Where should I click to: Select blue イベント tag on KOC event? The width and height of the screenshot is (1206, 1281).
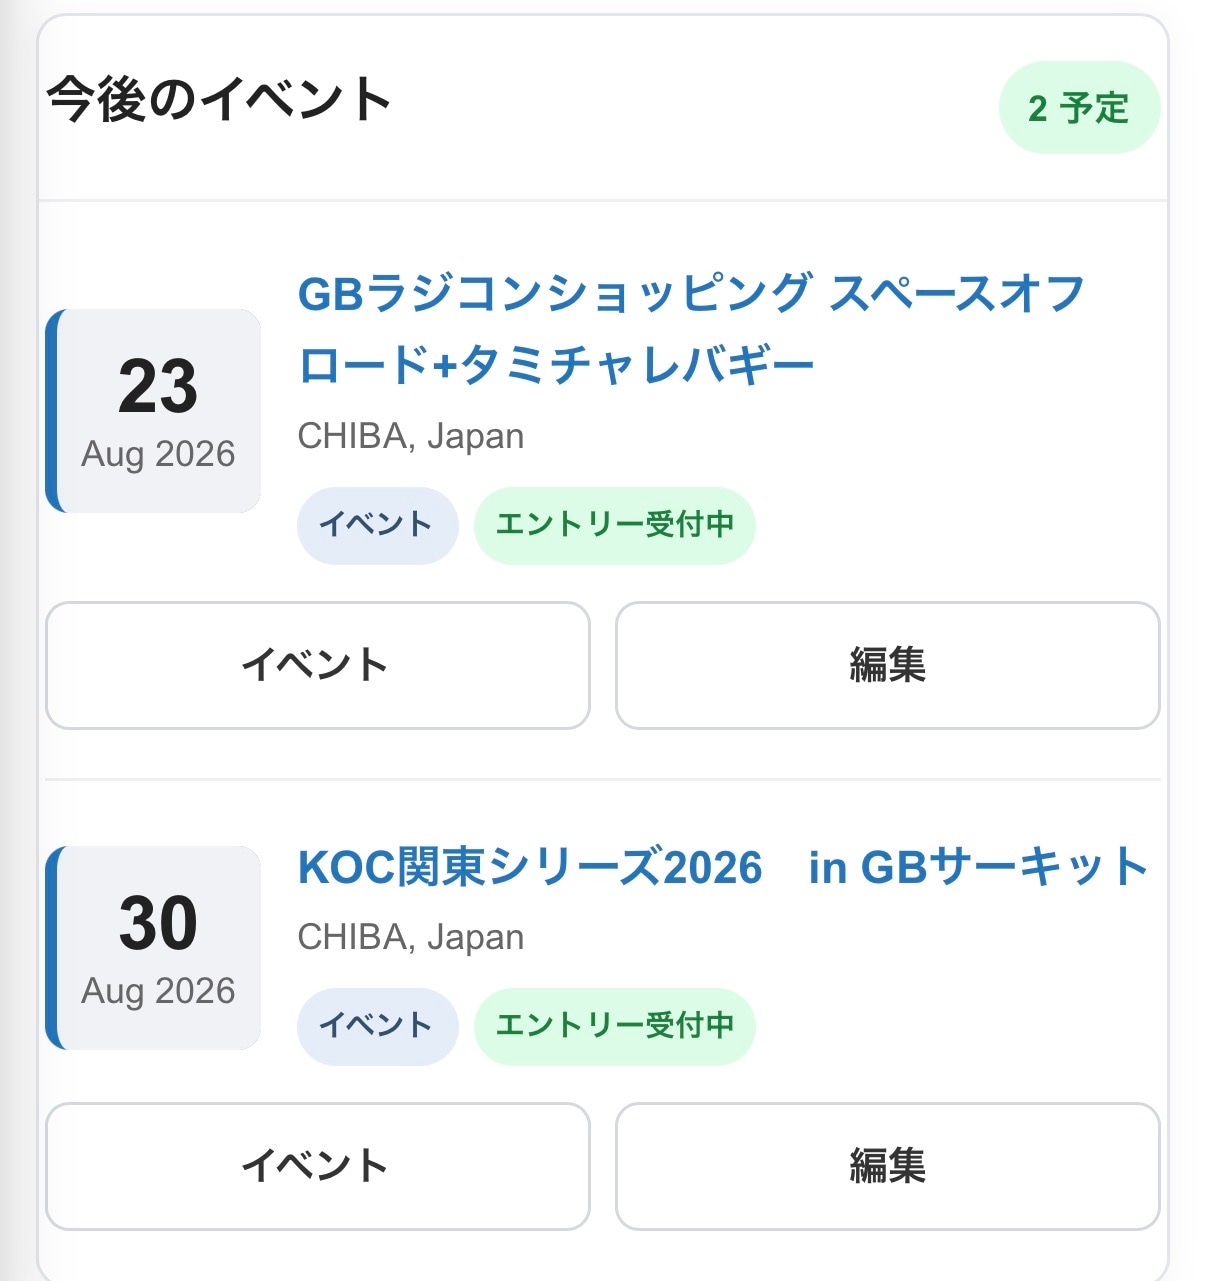377,1026
